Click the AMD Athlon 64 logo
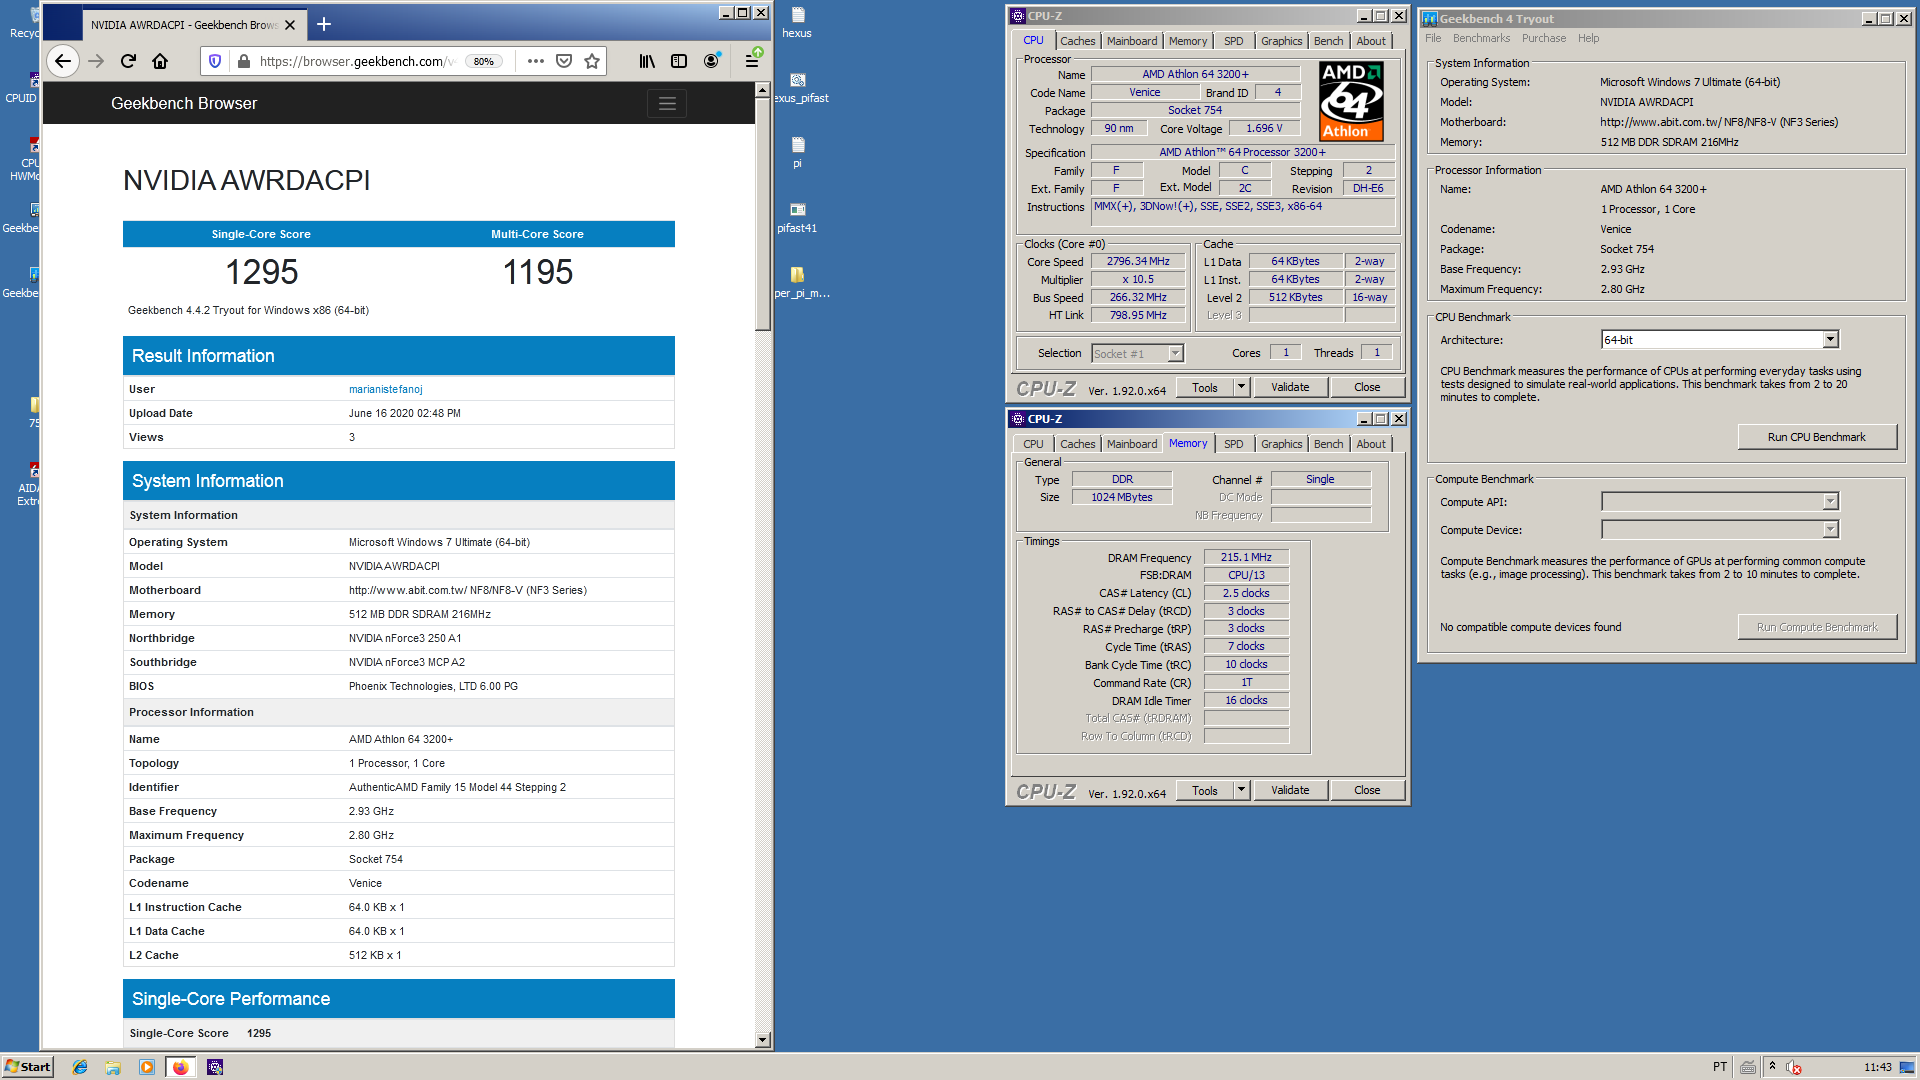The width and height of the screenshot is (1920, 1080). coord(1350,101)
